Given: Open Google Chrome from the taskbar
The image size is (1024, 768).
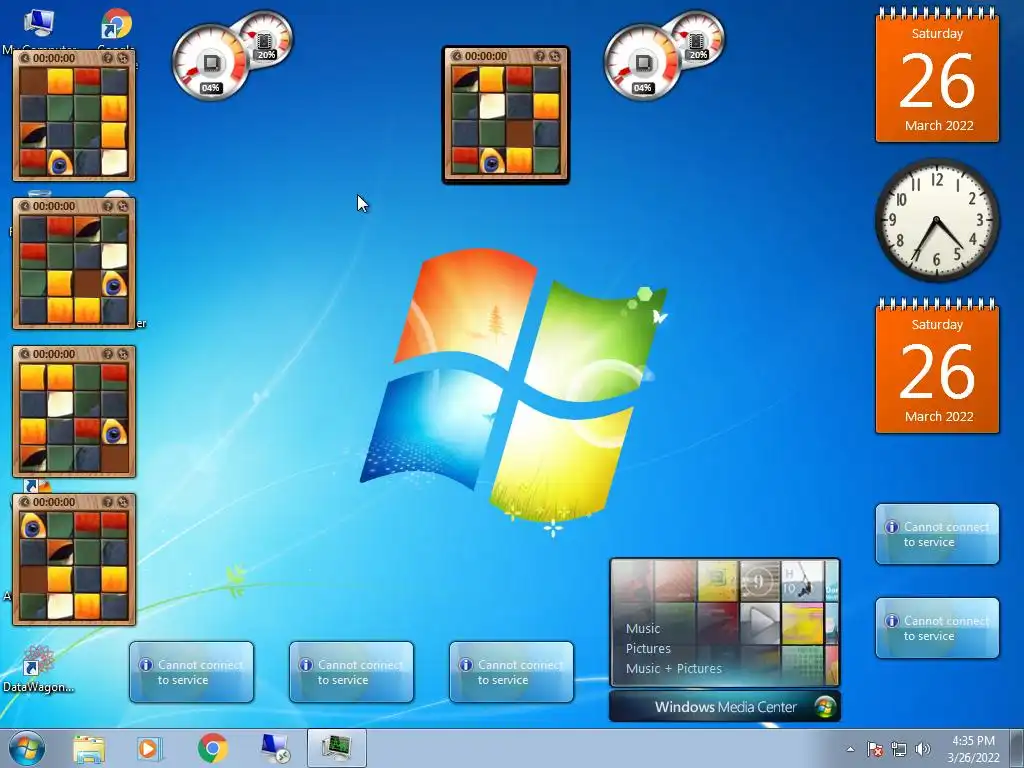Looking at the screenshot, I should 212,748.
